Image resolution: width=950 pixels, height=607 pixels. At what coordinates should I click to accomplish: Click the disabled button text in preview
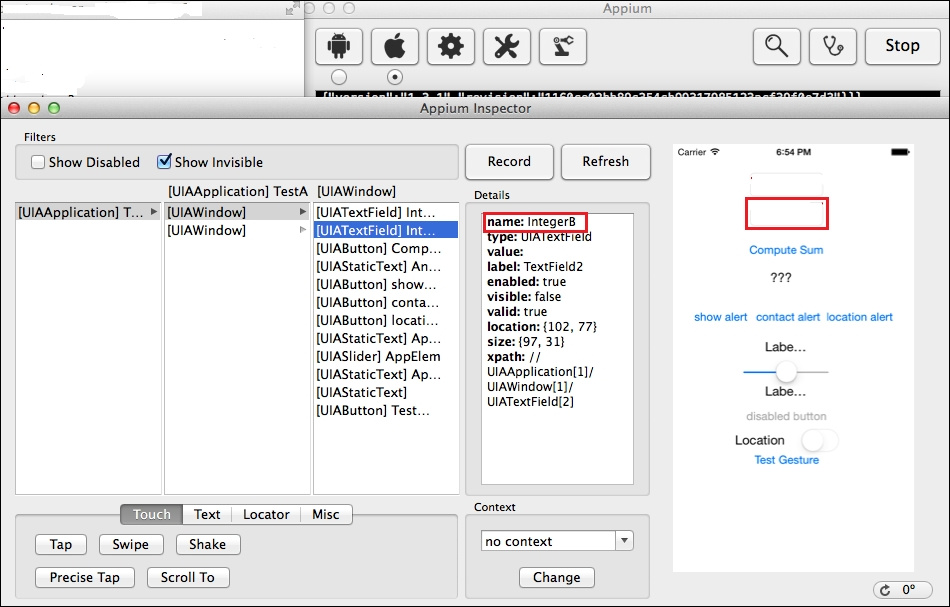click(786, 416)
